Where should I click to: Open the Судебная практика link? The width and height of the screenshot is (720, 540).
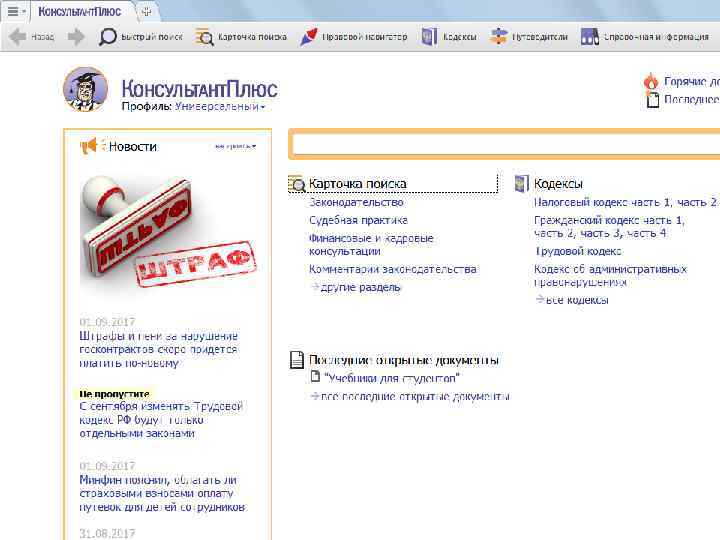(x=358, y=220)
